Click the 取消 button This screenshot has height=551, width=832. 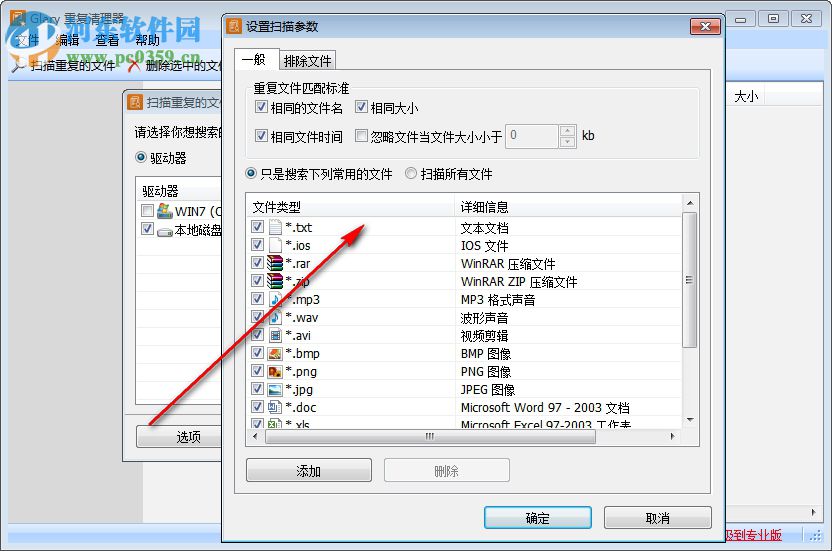coord(657,518)
